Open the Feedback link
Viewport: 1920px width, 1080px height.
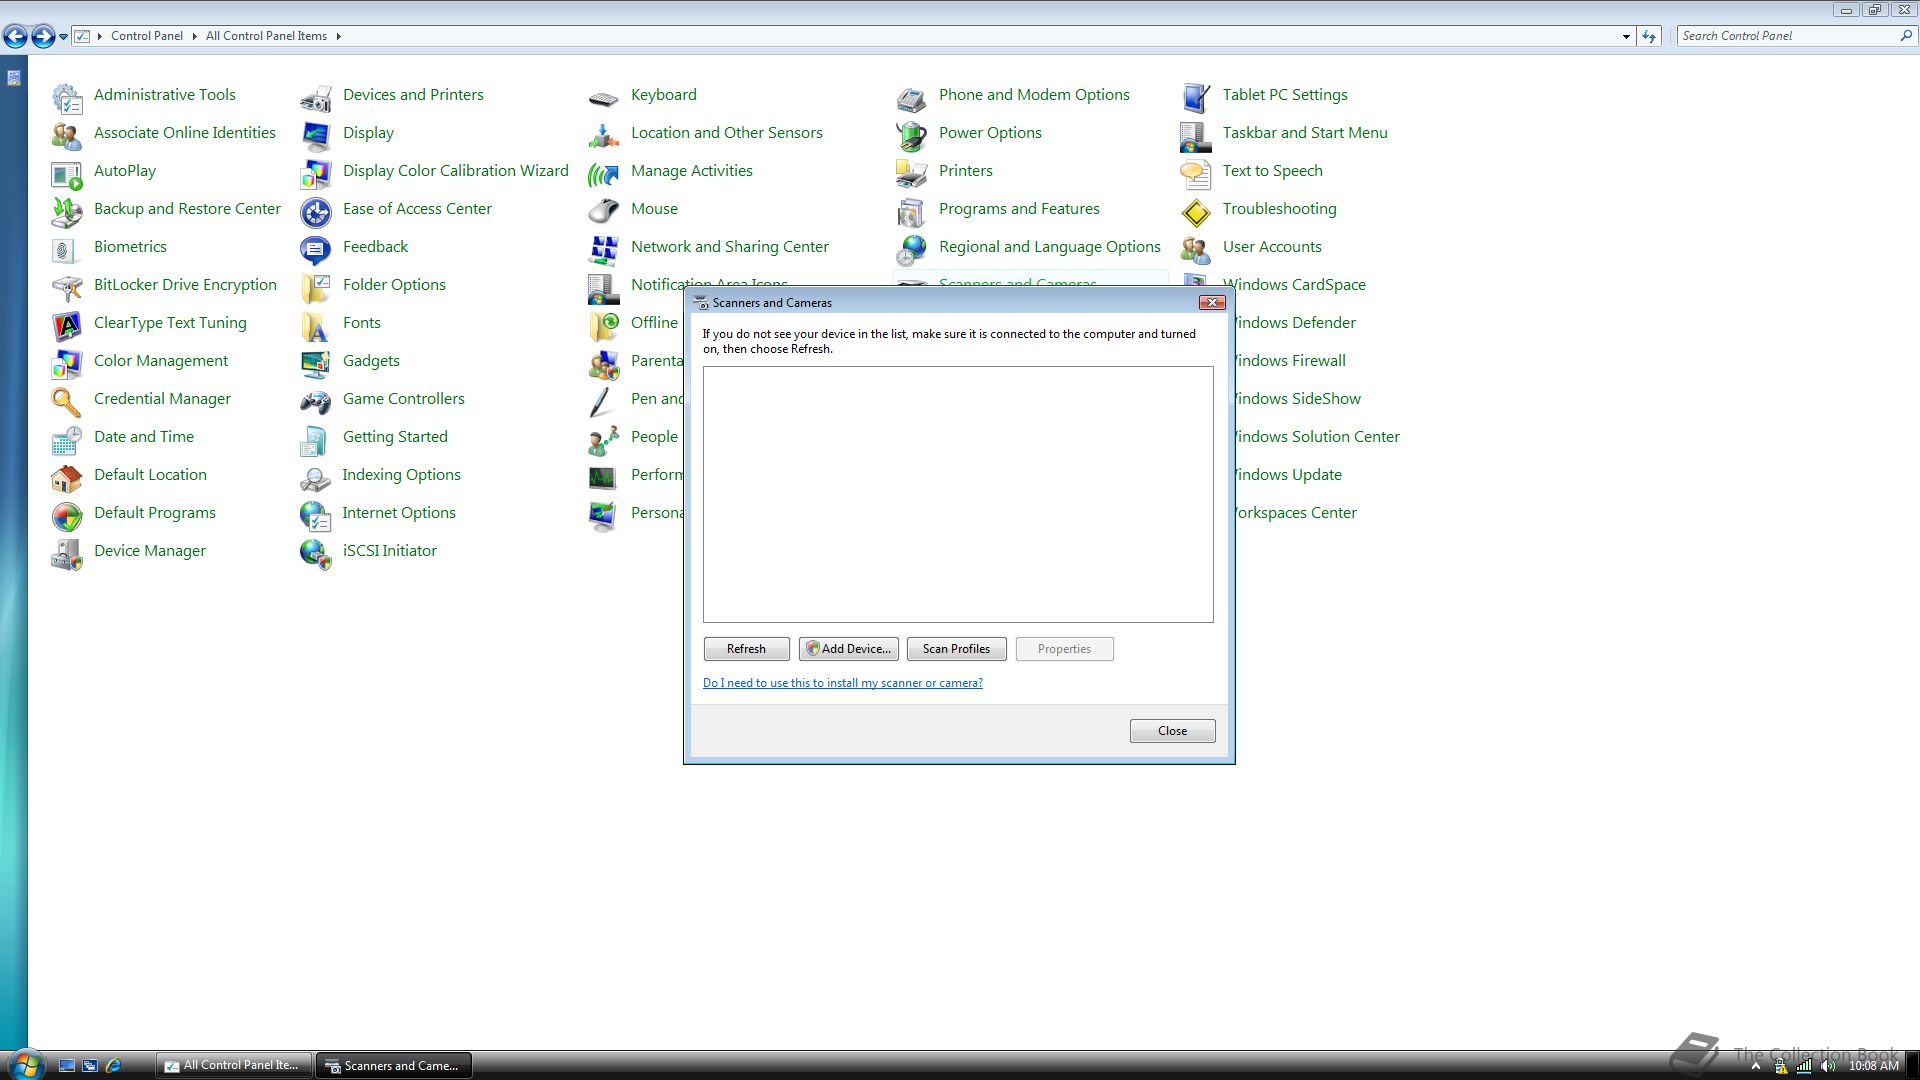375,247
